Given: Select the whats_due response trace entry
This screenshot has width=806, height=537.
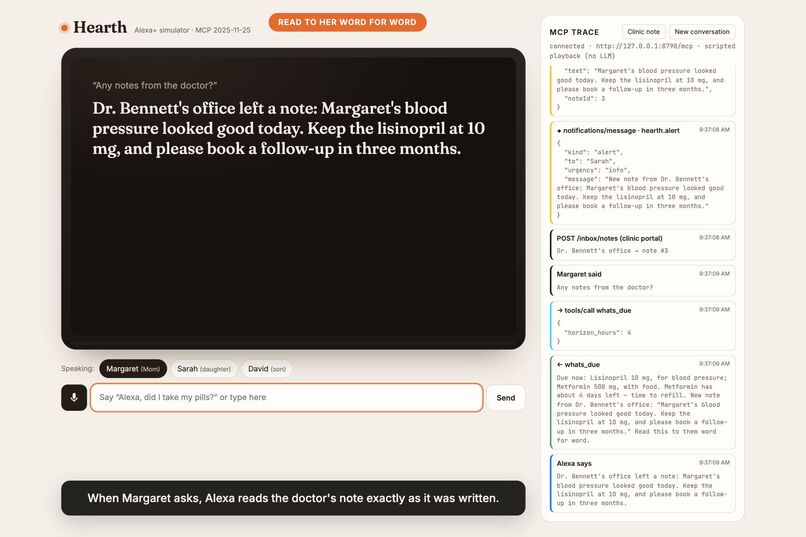Looking at the screenshot, I should click(x=643, y=402).
